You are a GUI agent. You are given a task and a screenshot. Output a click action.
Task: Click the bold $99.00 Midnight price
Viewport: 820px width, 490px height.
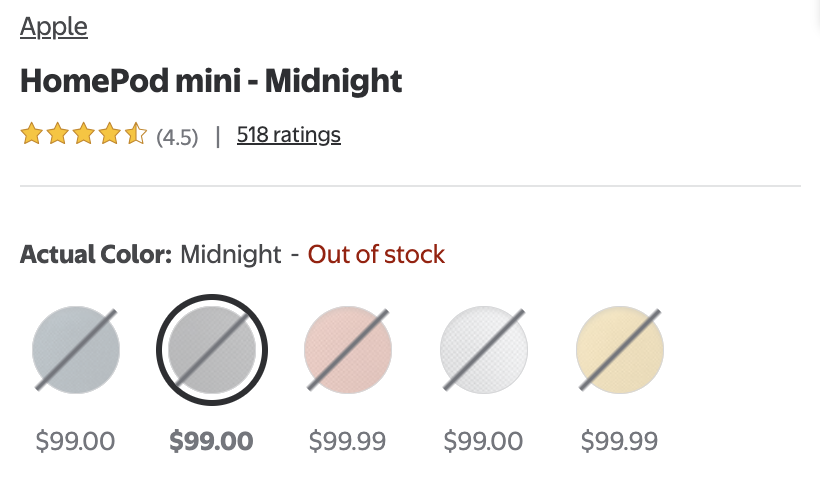click(212, 441)
